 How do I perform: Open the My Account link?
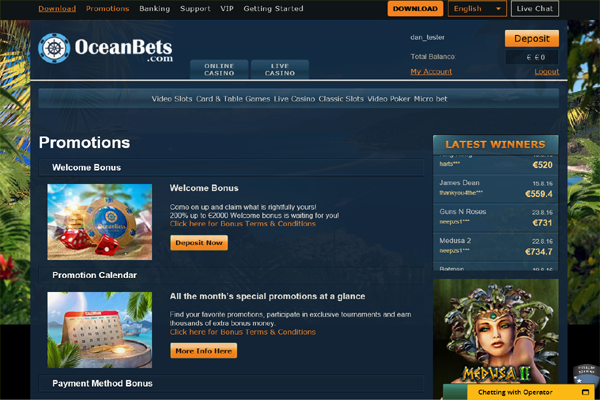pyautogui.click(x=431, y=72)
